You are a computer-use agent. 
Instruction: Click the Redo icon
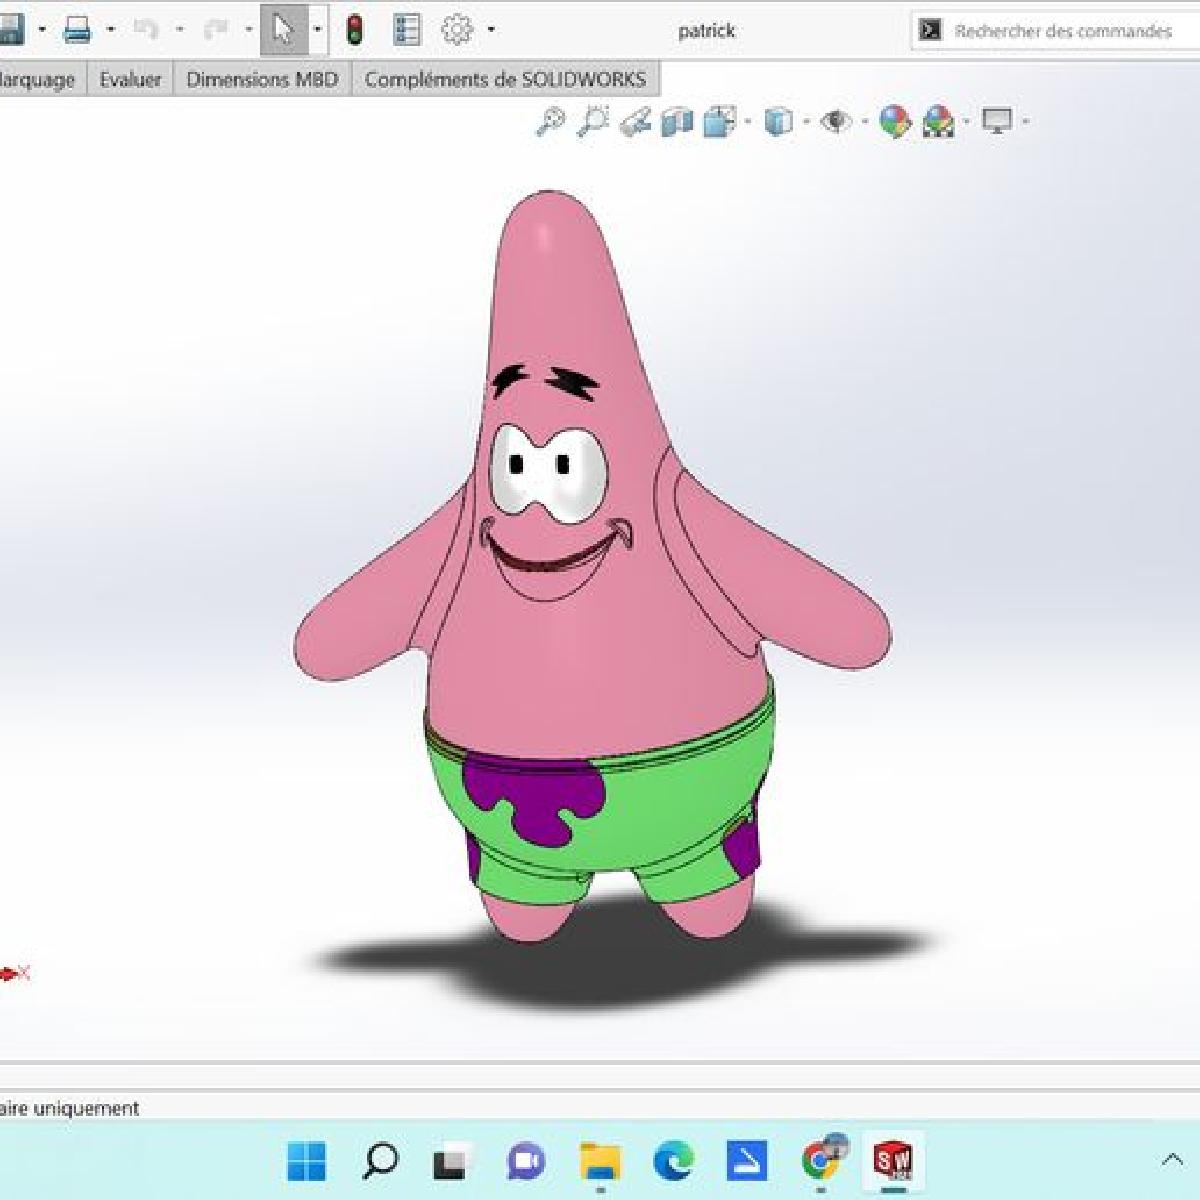point(216,30)
